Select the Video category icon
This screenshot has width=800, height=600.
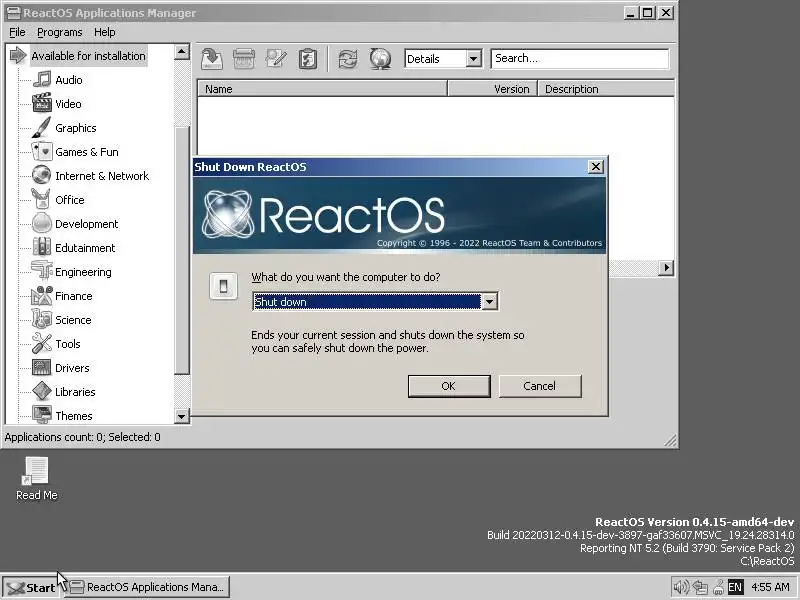click(42, 104)
